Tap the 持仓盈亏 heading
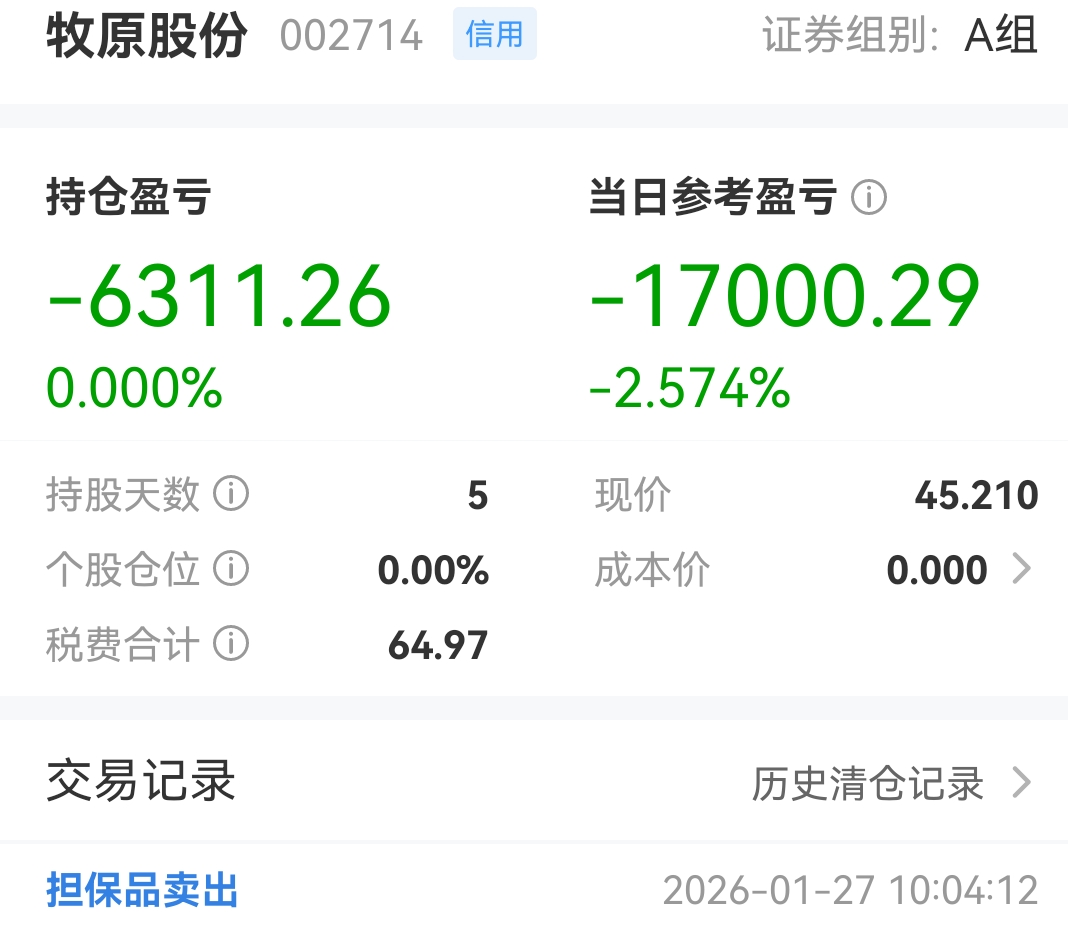This screenshot has width=1068, height=925. click(129, 197)
